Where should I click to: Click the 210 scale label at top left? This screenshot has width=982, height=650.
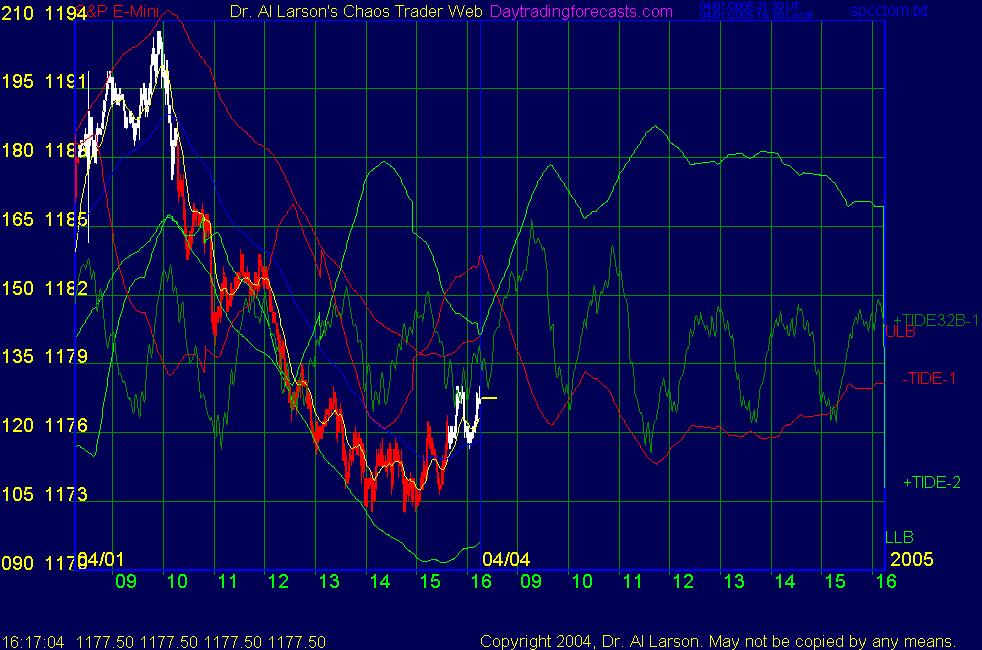(17, 13)
